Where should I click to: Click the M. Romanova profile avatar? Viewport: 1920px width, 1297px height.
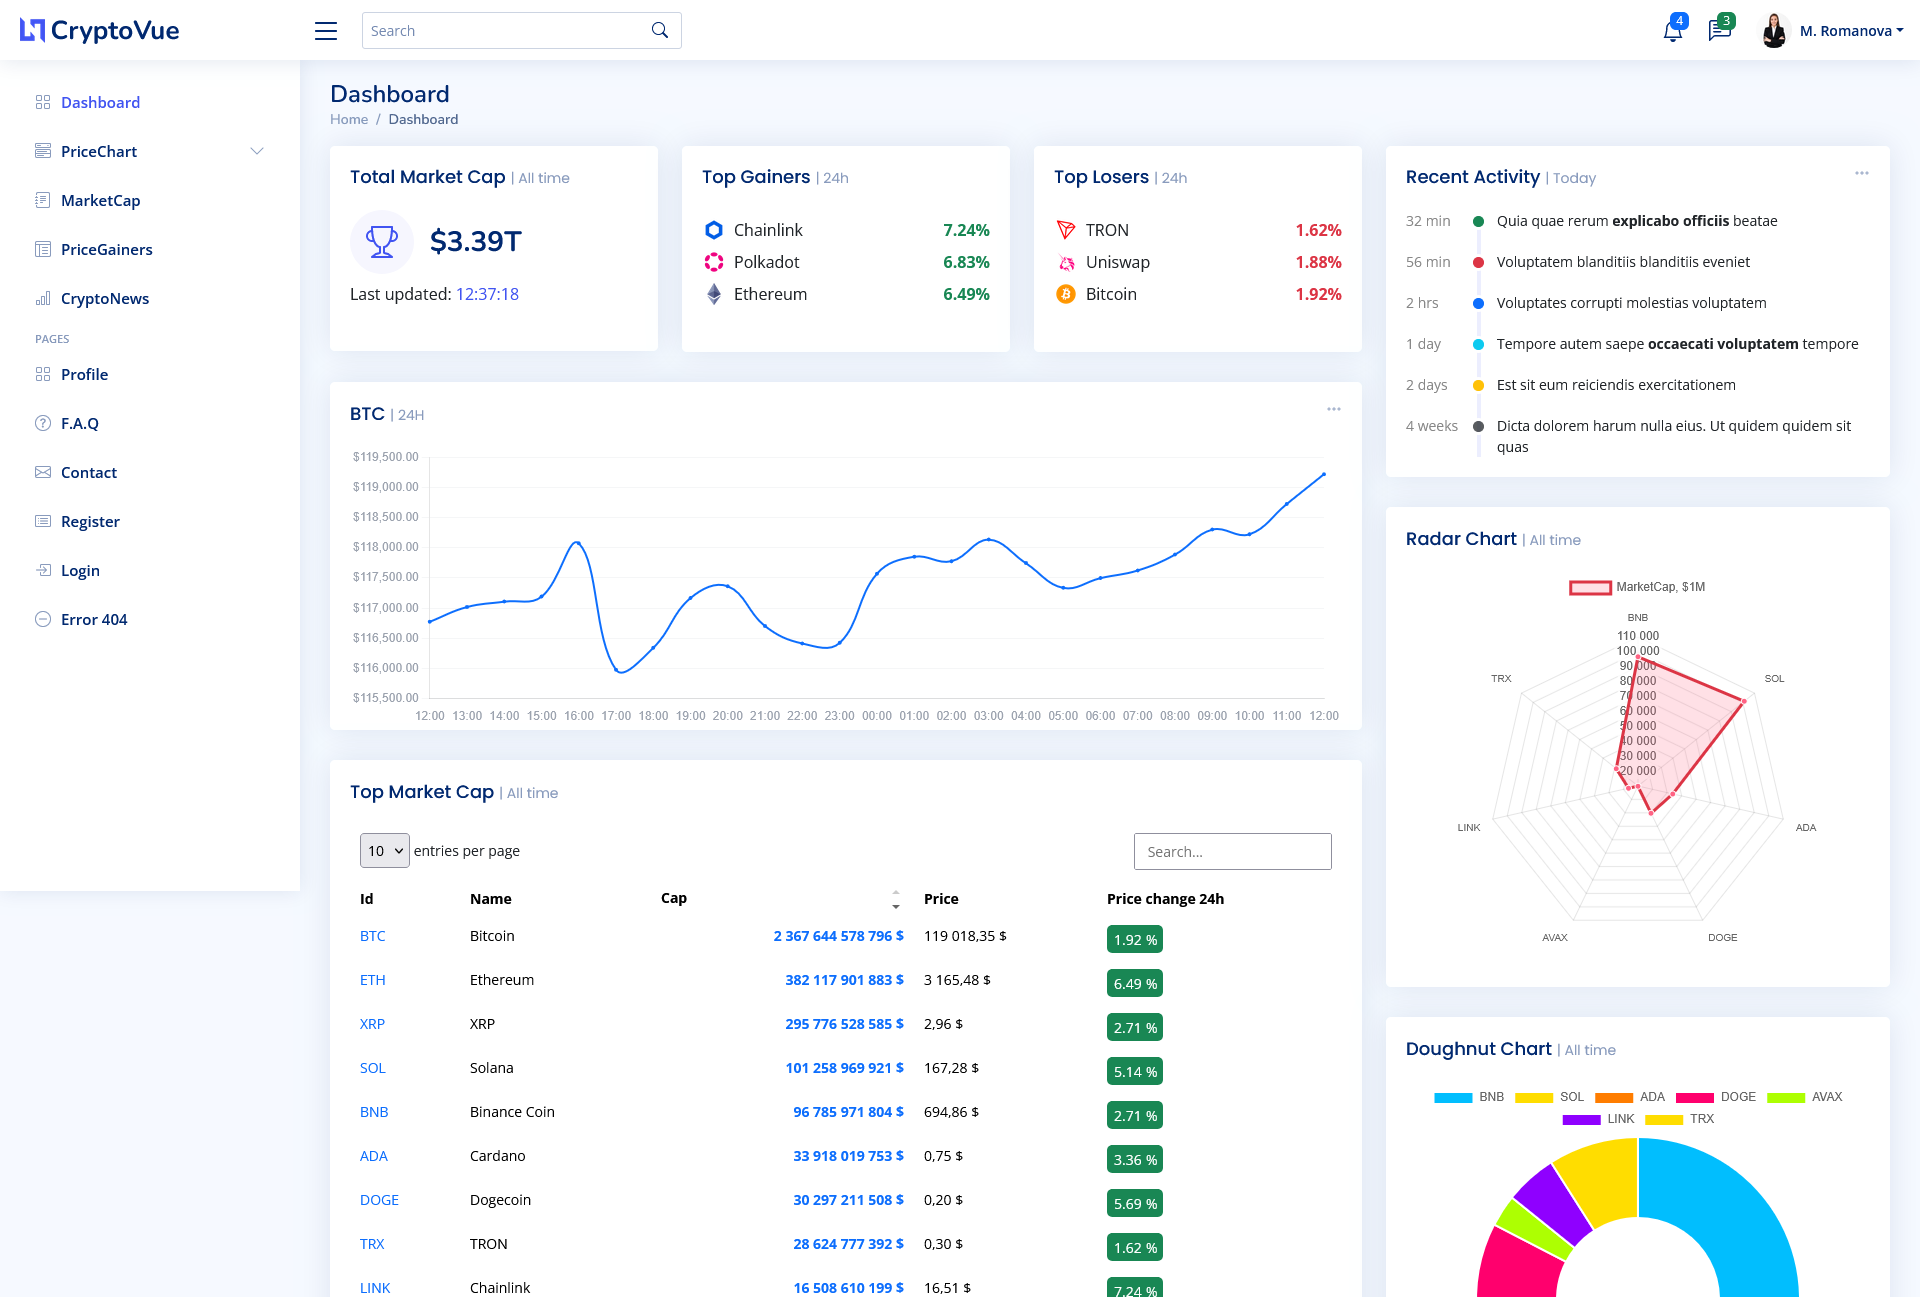pyautogui.click(x=1774, y=31)
